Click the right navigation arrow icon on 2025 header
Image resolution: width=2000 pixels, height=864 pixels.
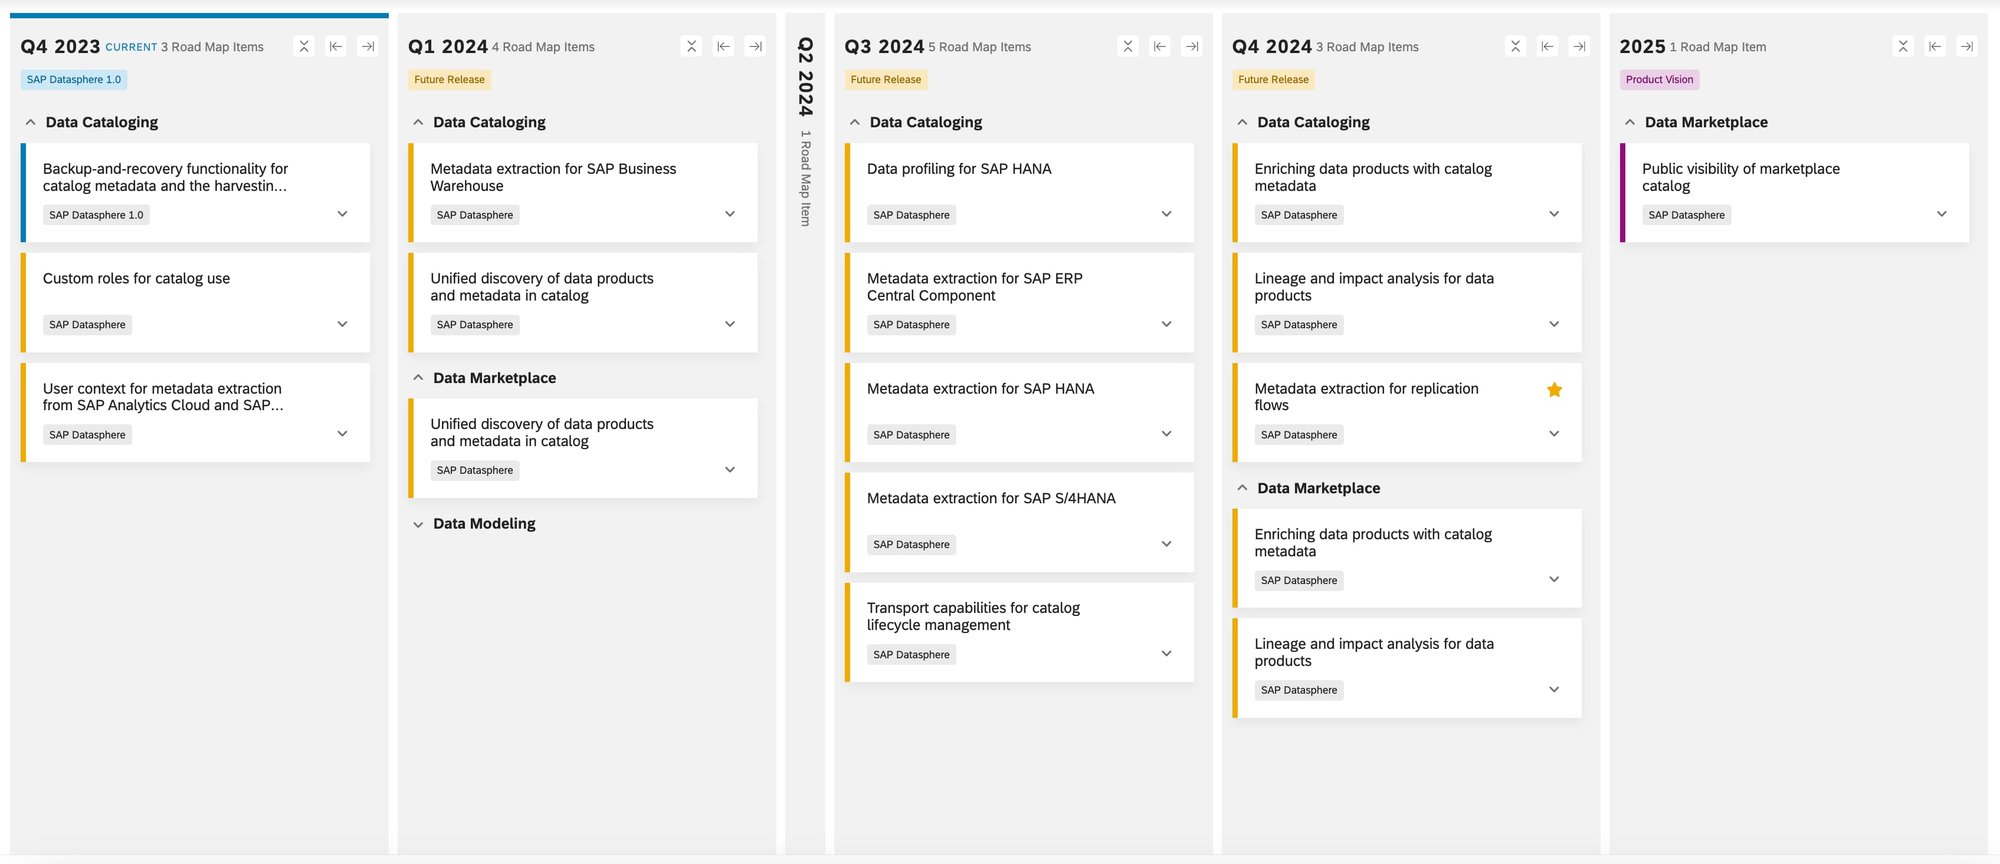(x=1967, y=46)
